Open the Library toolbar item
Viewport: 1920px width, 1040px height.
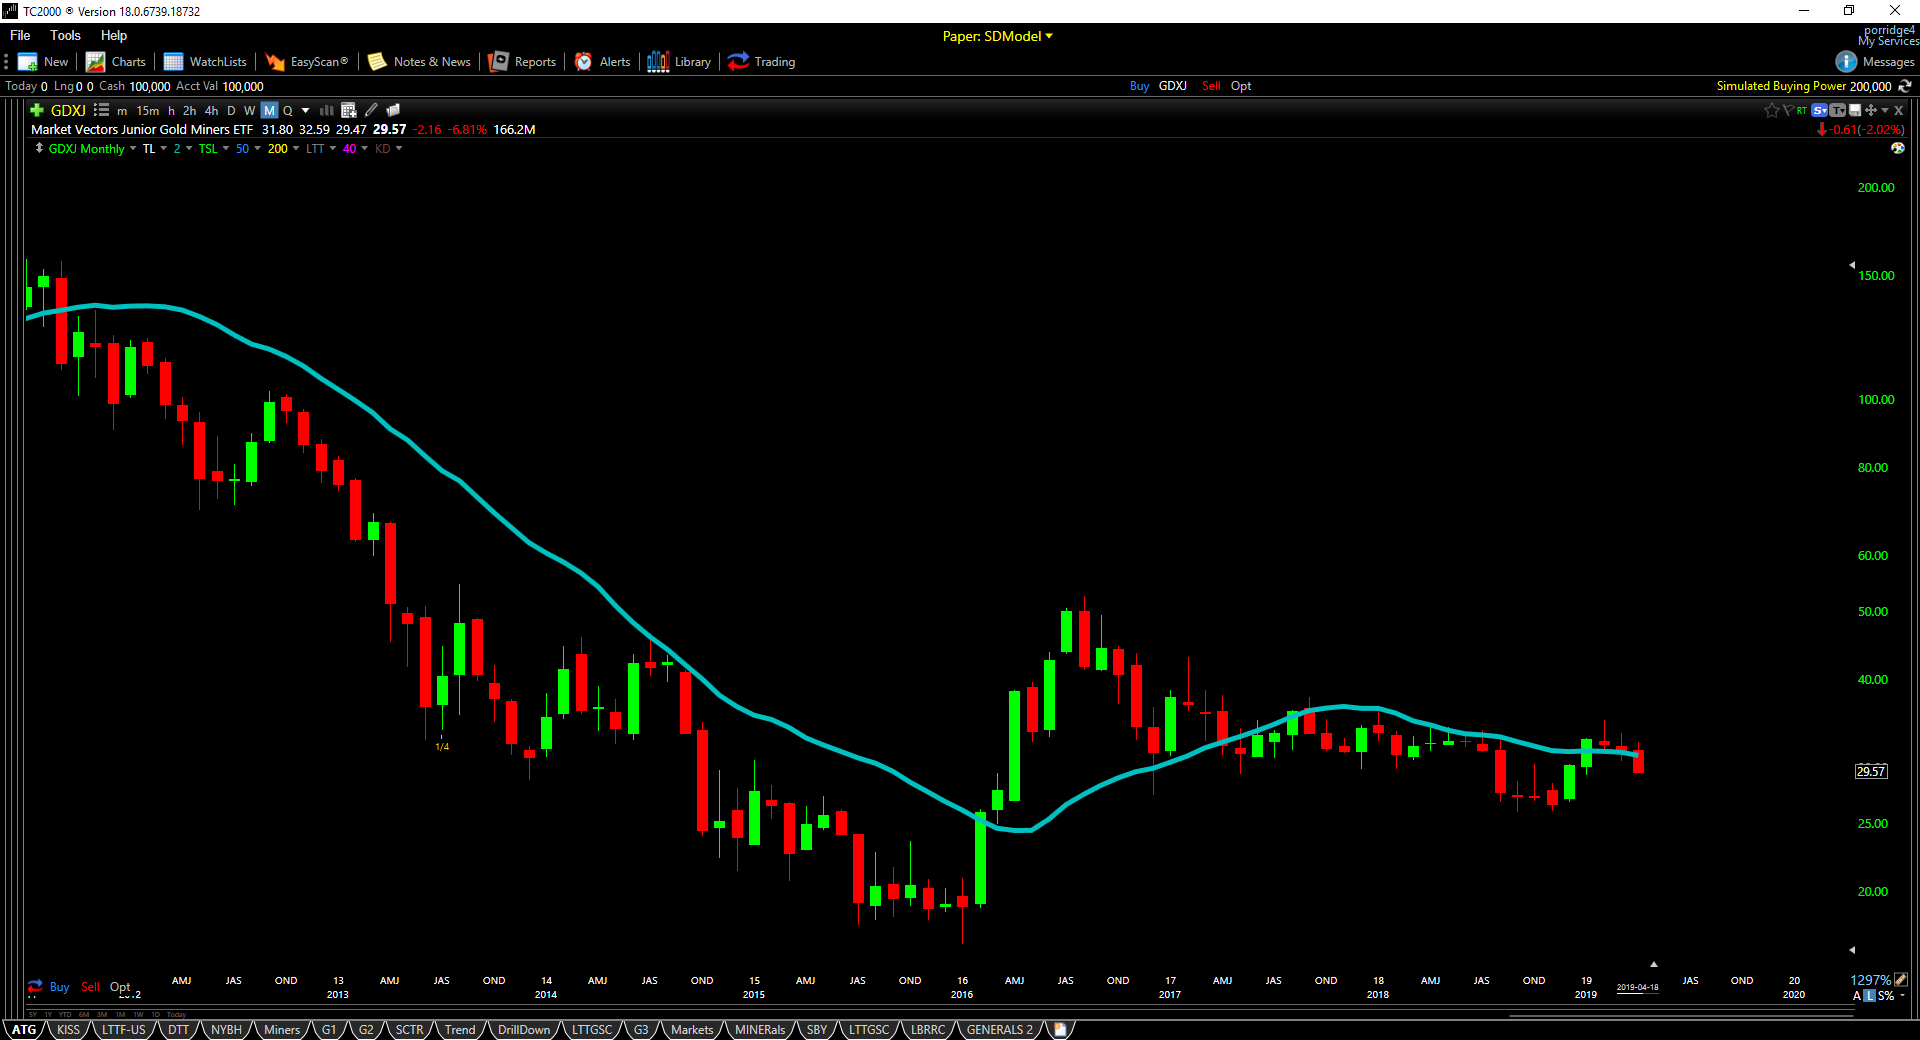pos(679,62)
